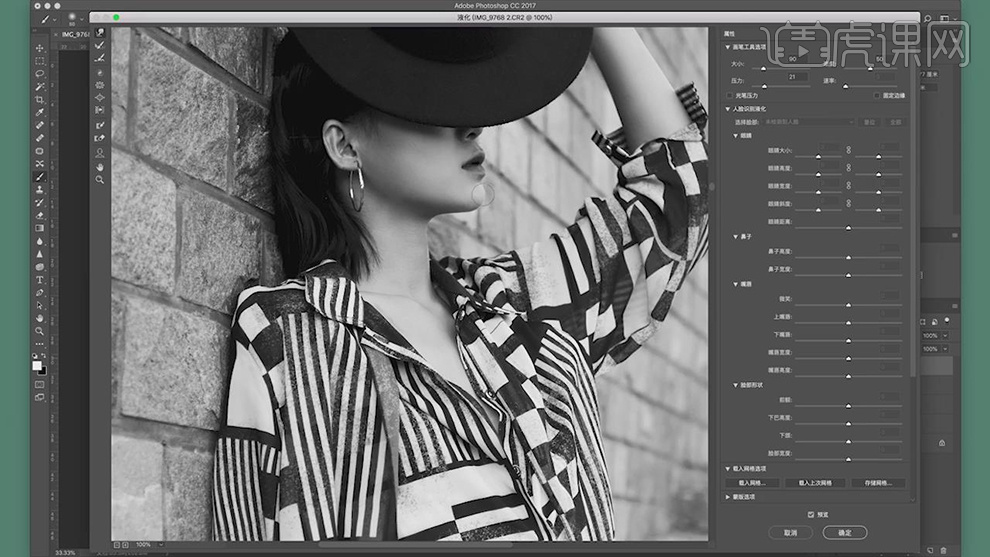Adjust the 下巴高度 chin height slider
This screenshot has height=557, width=990.
coord(848,424)
